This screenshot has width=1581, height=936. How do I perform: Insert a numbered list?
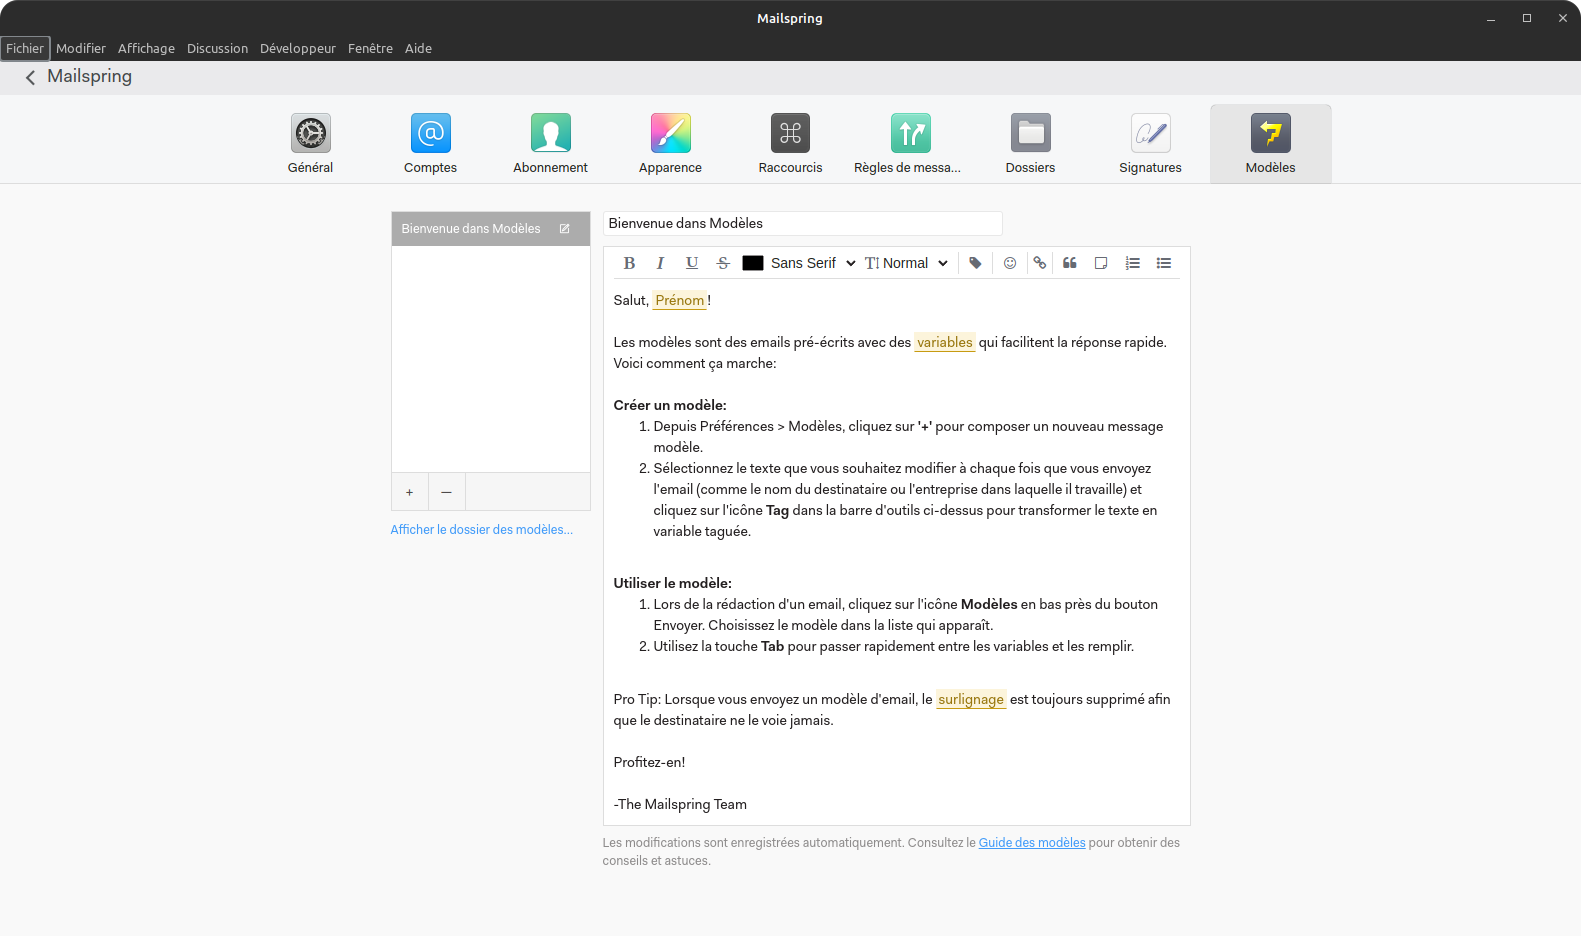(x=1132, y=263)
